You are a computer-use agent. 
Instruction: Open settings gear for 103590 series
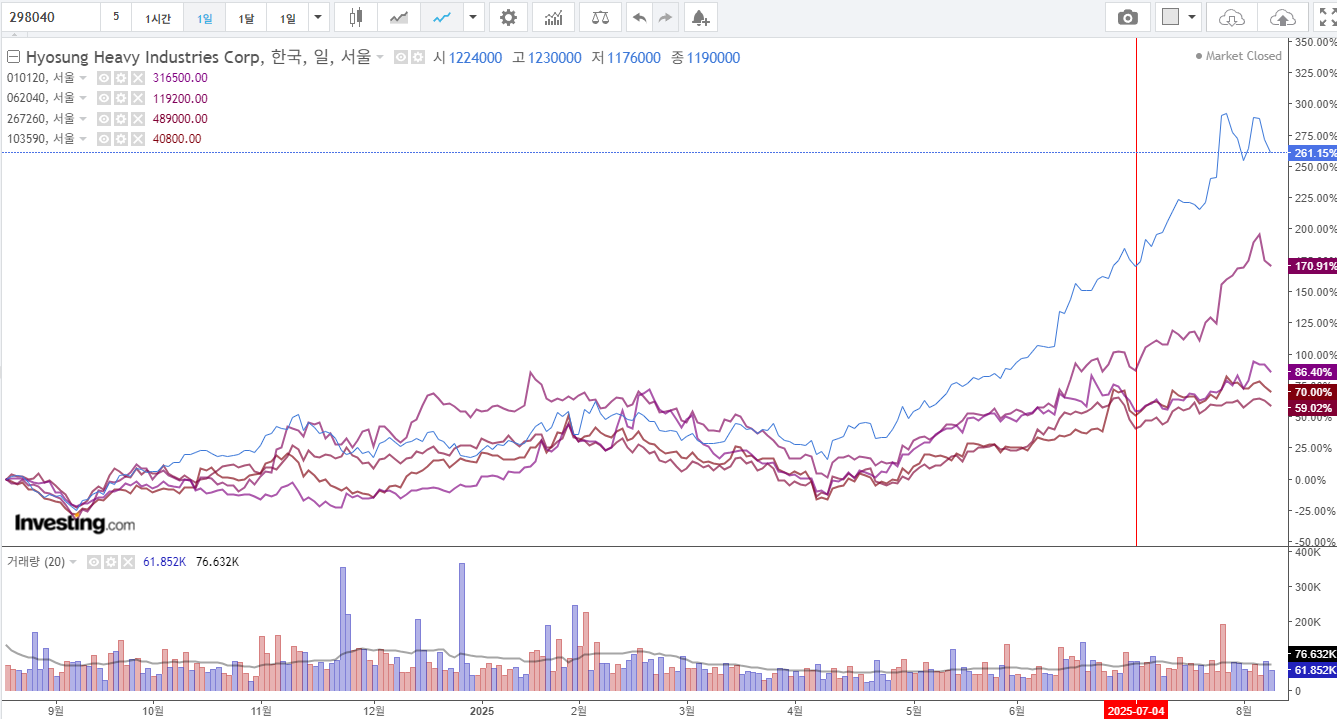[120, 139]
